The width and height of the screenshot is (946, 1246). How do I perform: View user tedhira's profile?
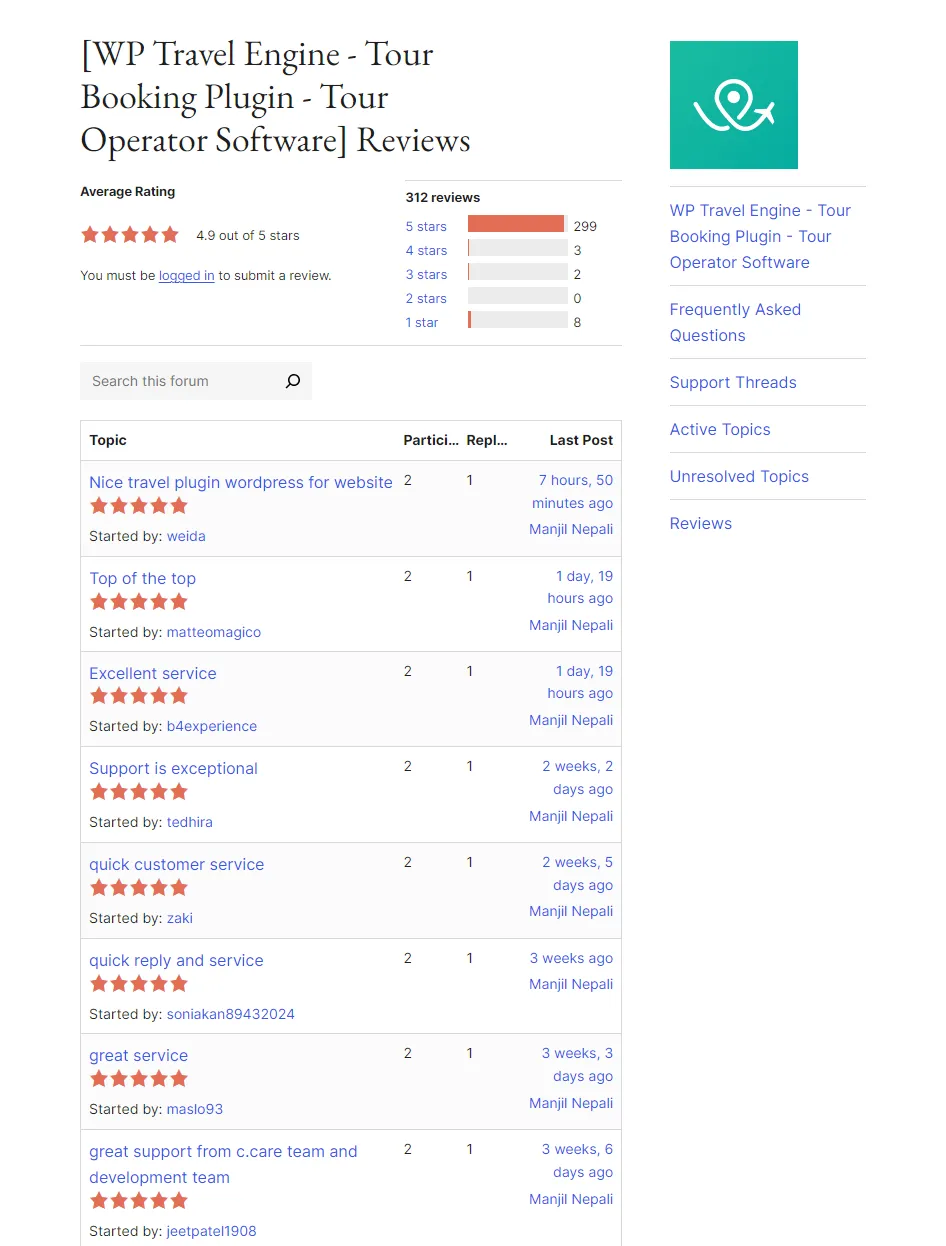[x=190, y=822]
